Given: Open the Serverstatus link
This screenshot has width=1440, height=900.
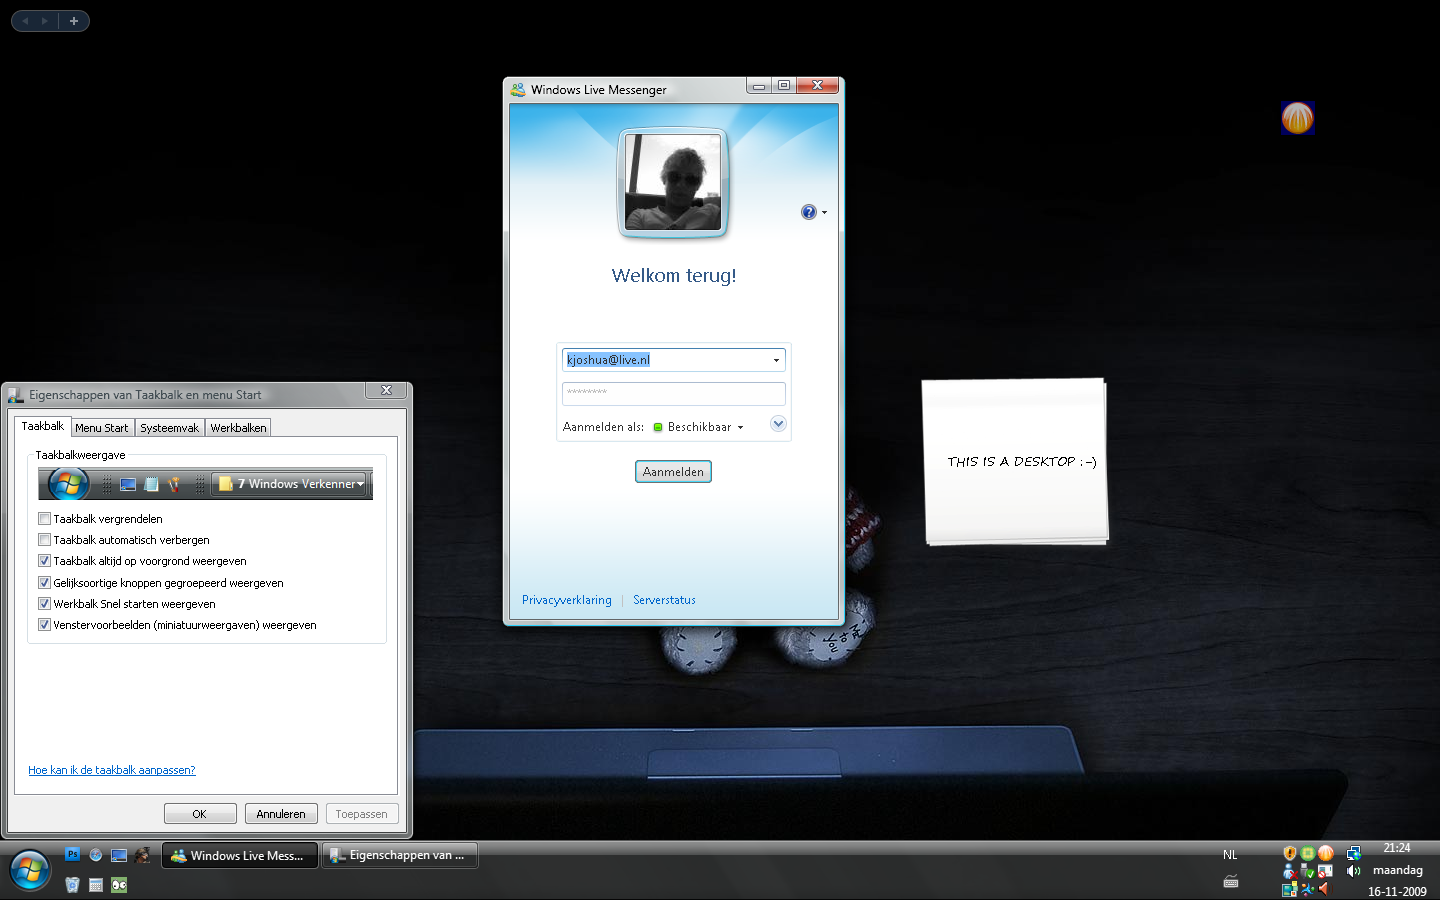Looking at the screenshot, I should [664, 600].
